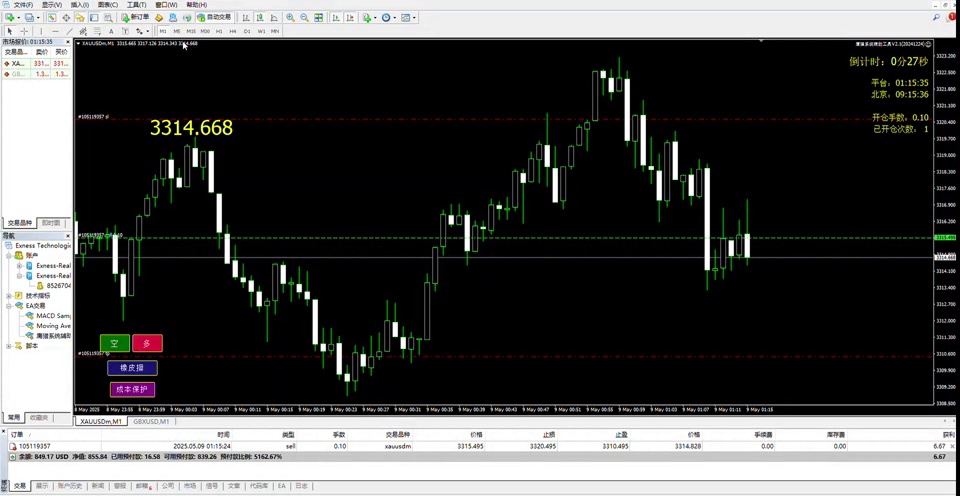The width and height of the screenshot is (960, 496).
Task: Toggle the Terminal window icon
Action: click(94, 18)
